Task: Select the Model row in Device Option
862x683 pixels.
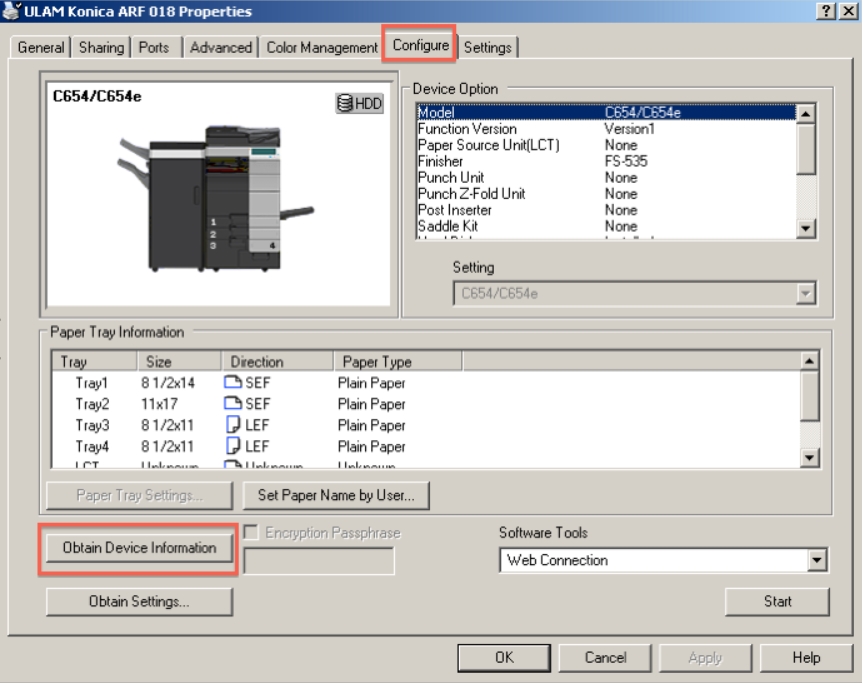Action: [x=606, y=112]
